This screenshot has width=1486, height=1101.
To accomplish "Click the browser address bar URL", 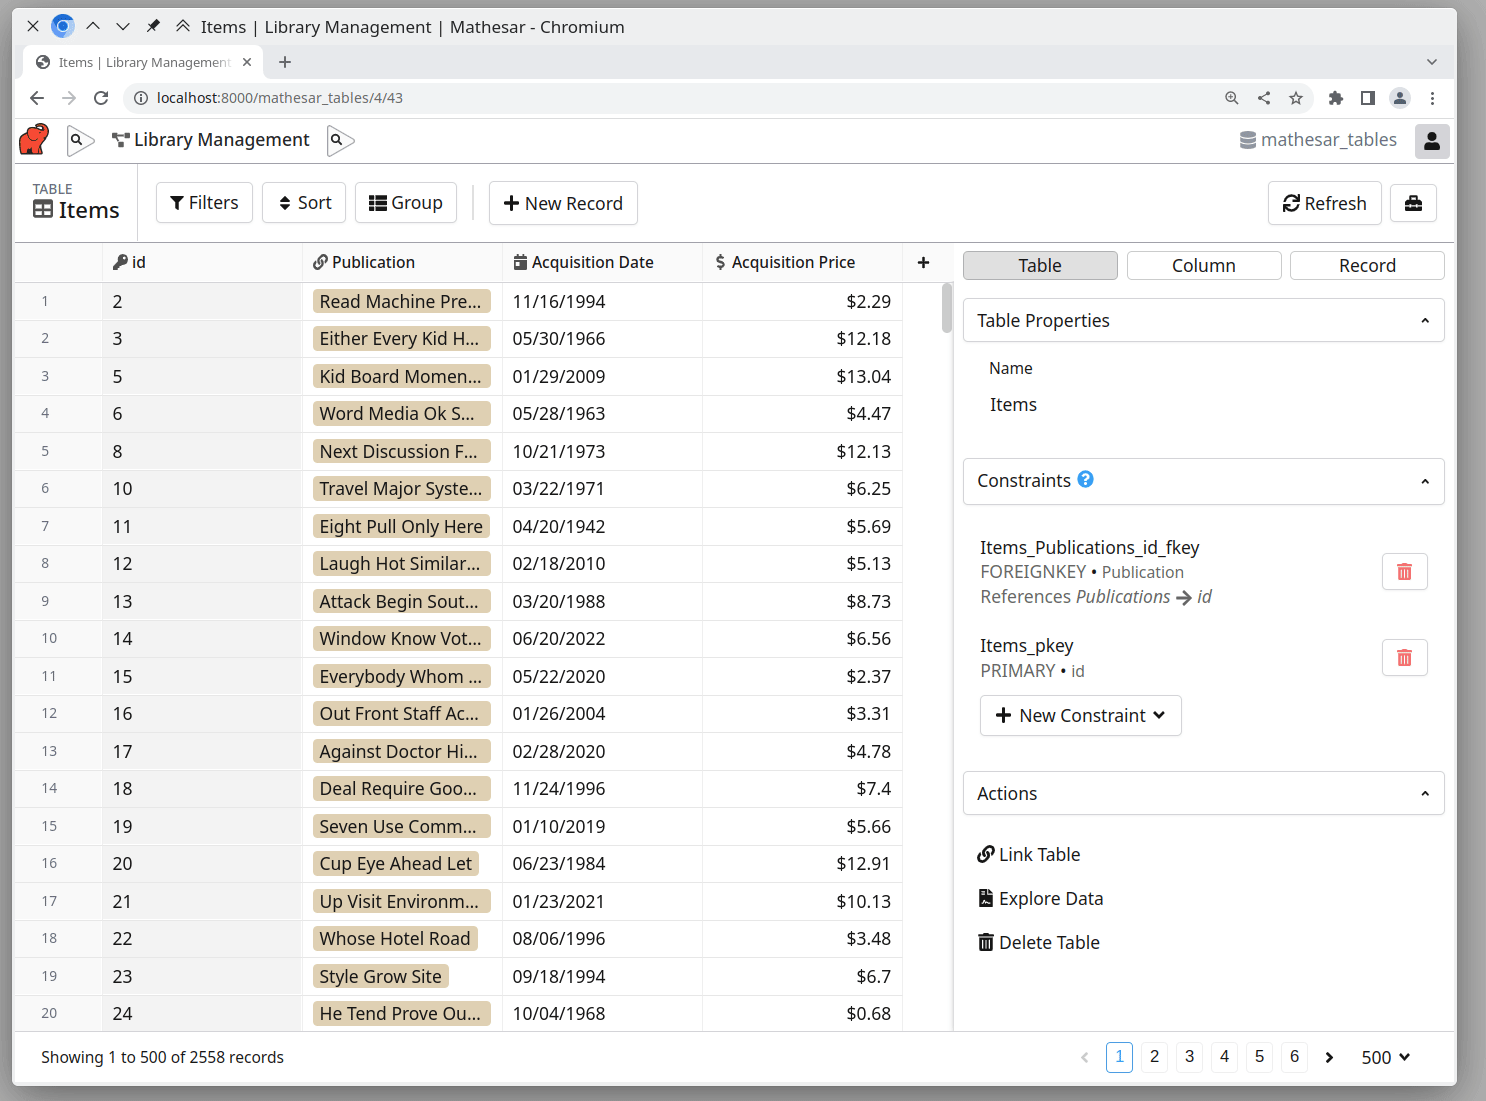I will [x=280, y=98].
